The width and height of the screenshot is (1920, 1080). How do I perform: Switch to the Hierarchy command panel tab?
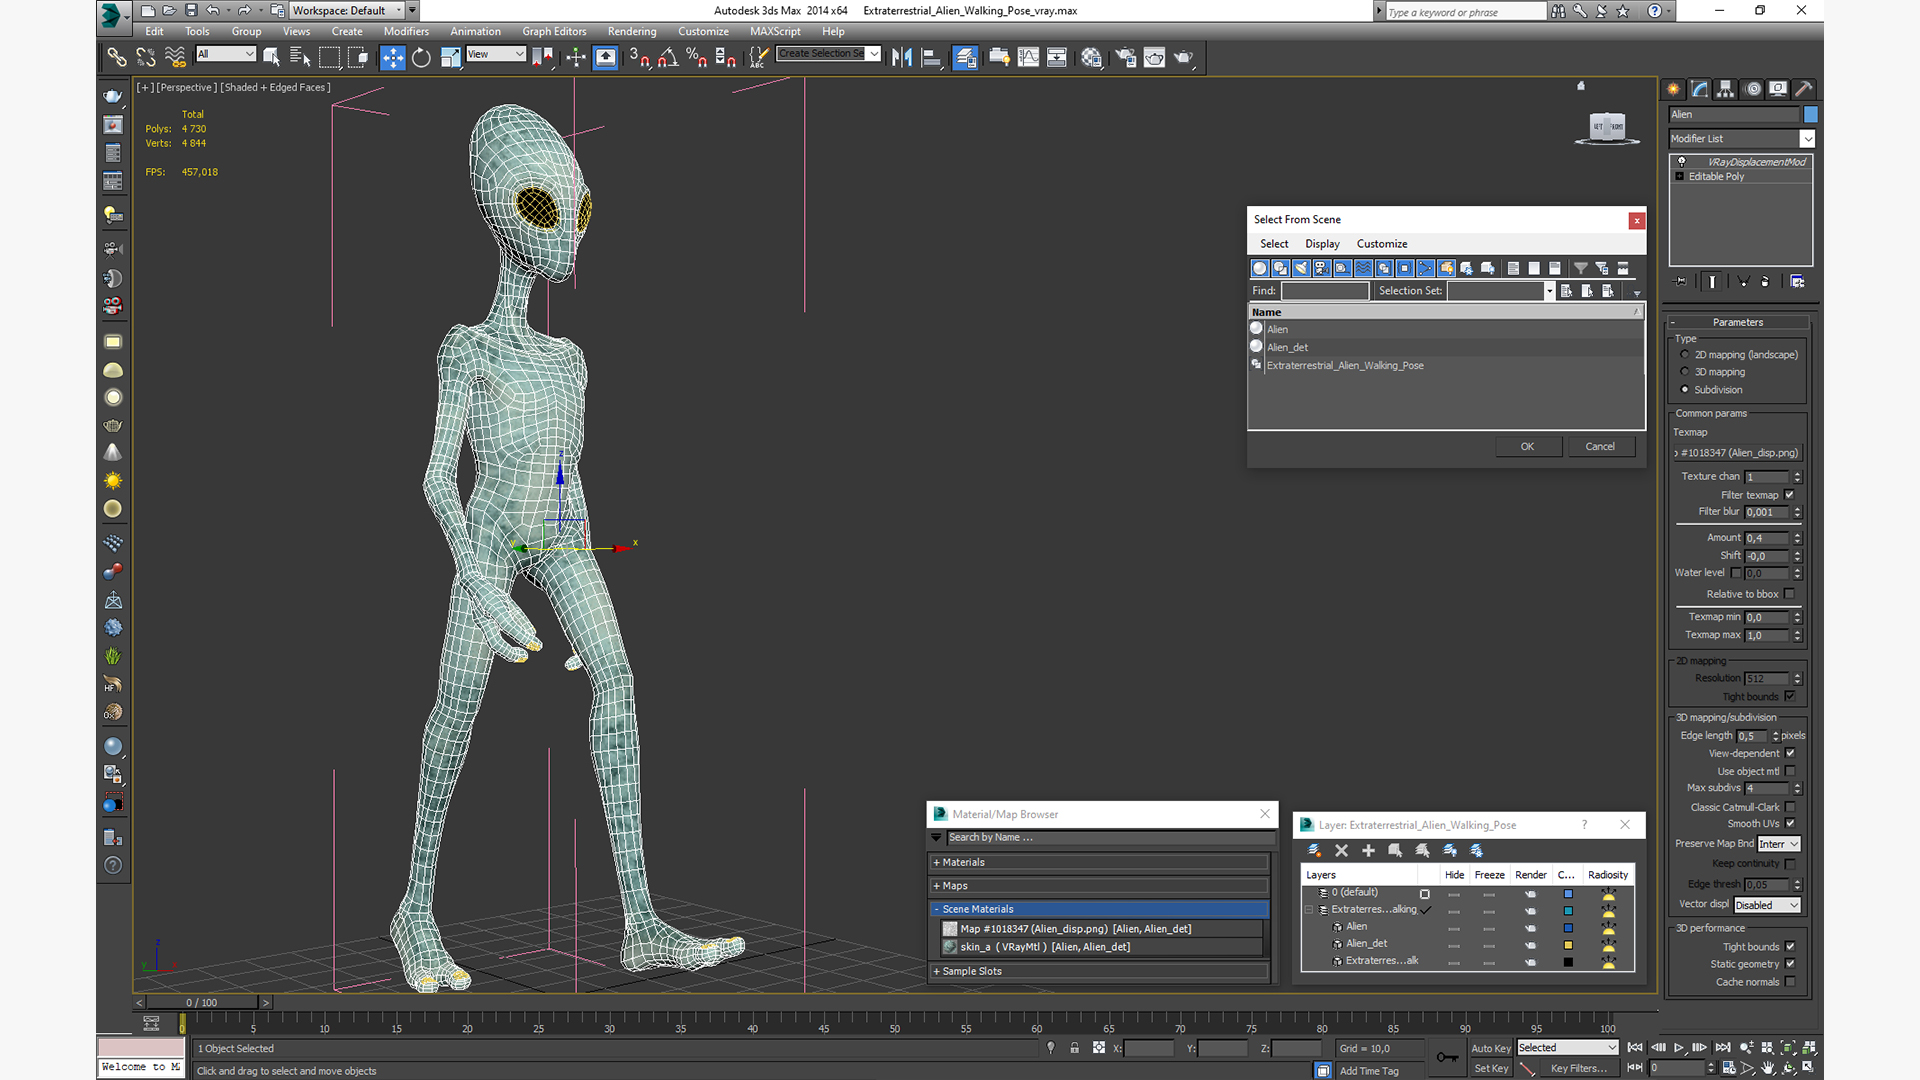coord(1726,89)
